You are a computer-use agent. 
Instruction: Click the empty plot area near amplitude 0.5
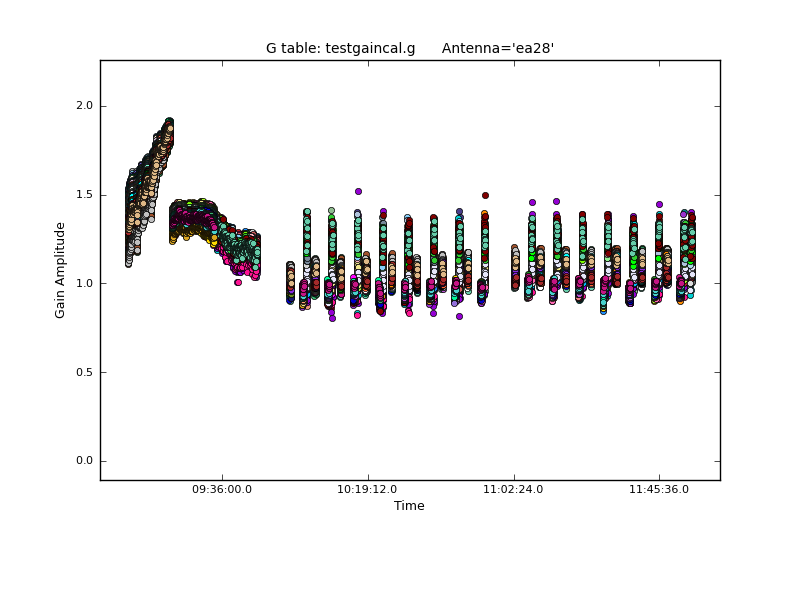coord(400,372)
